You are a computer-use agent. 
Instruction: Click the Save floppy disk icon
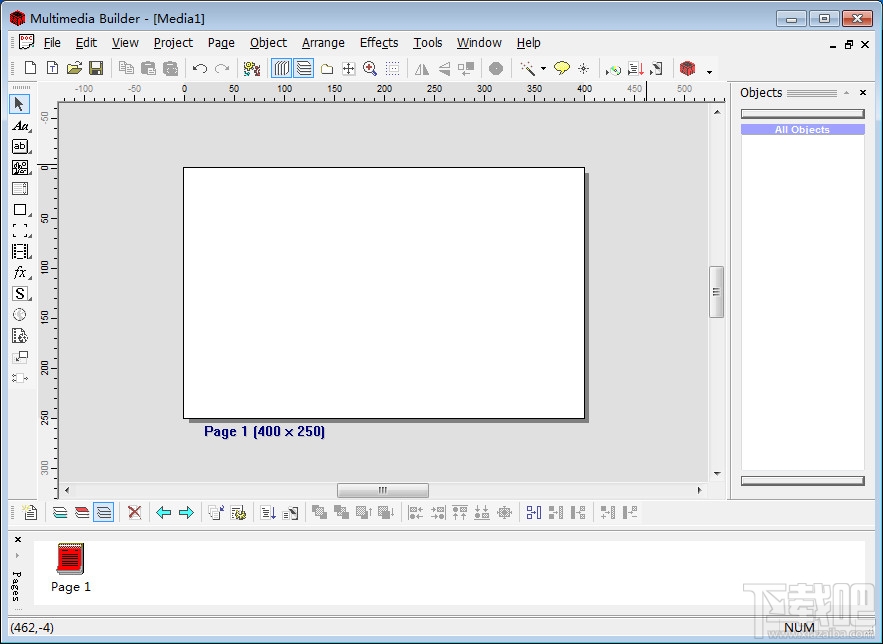[x=96, y=69]
